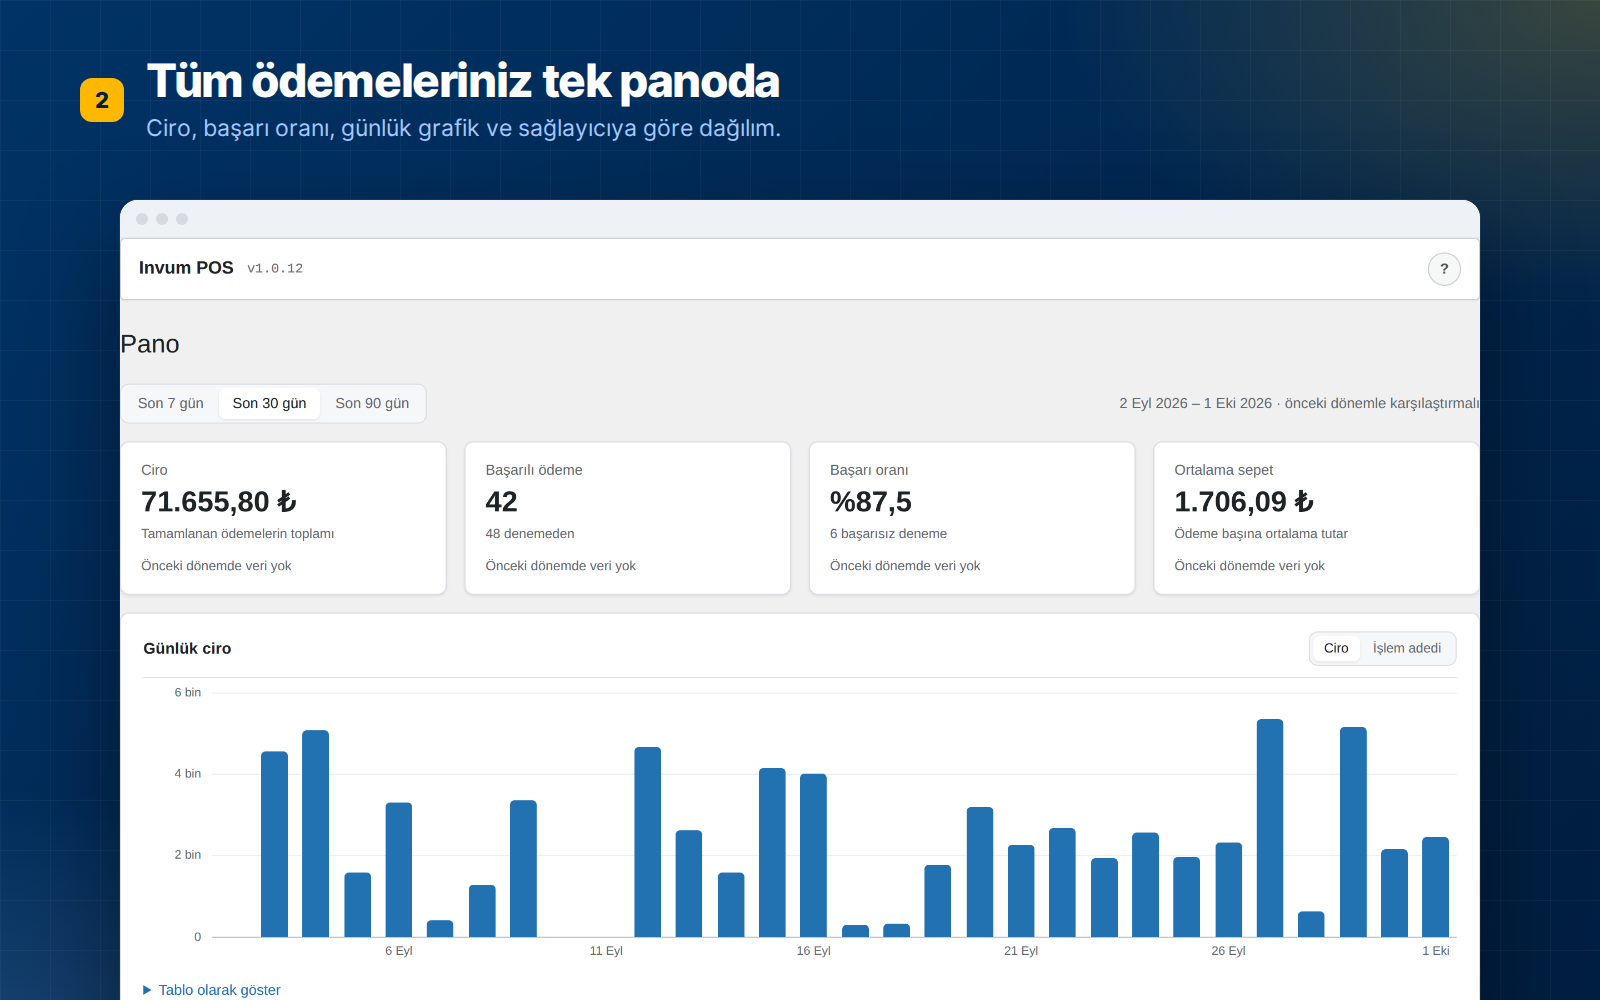Click the Günlük ciro chart heading

coord(187,648)
